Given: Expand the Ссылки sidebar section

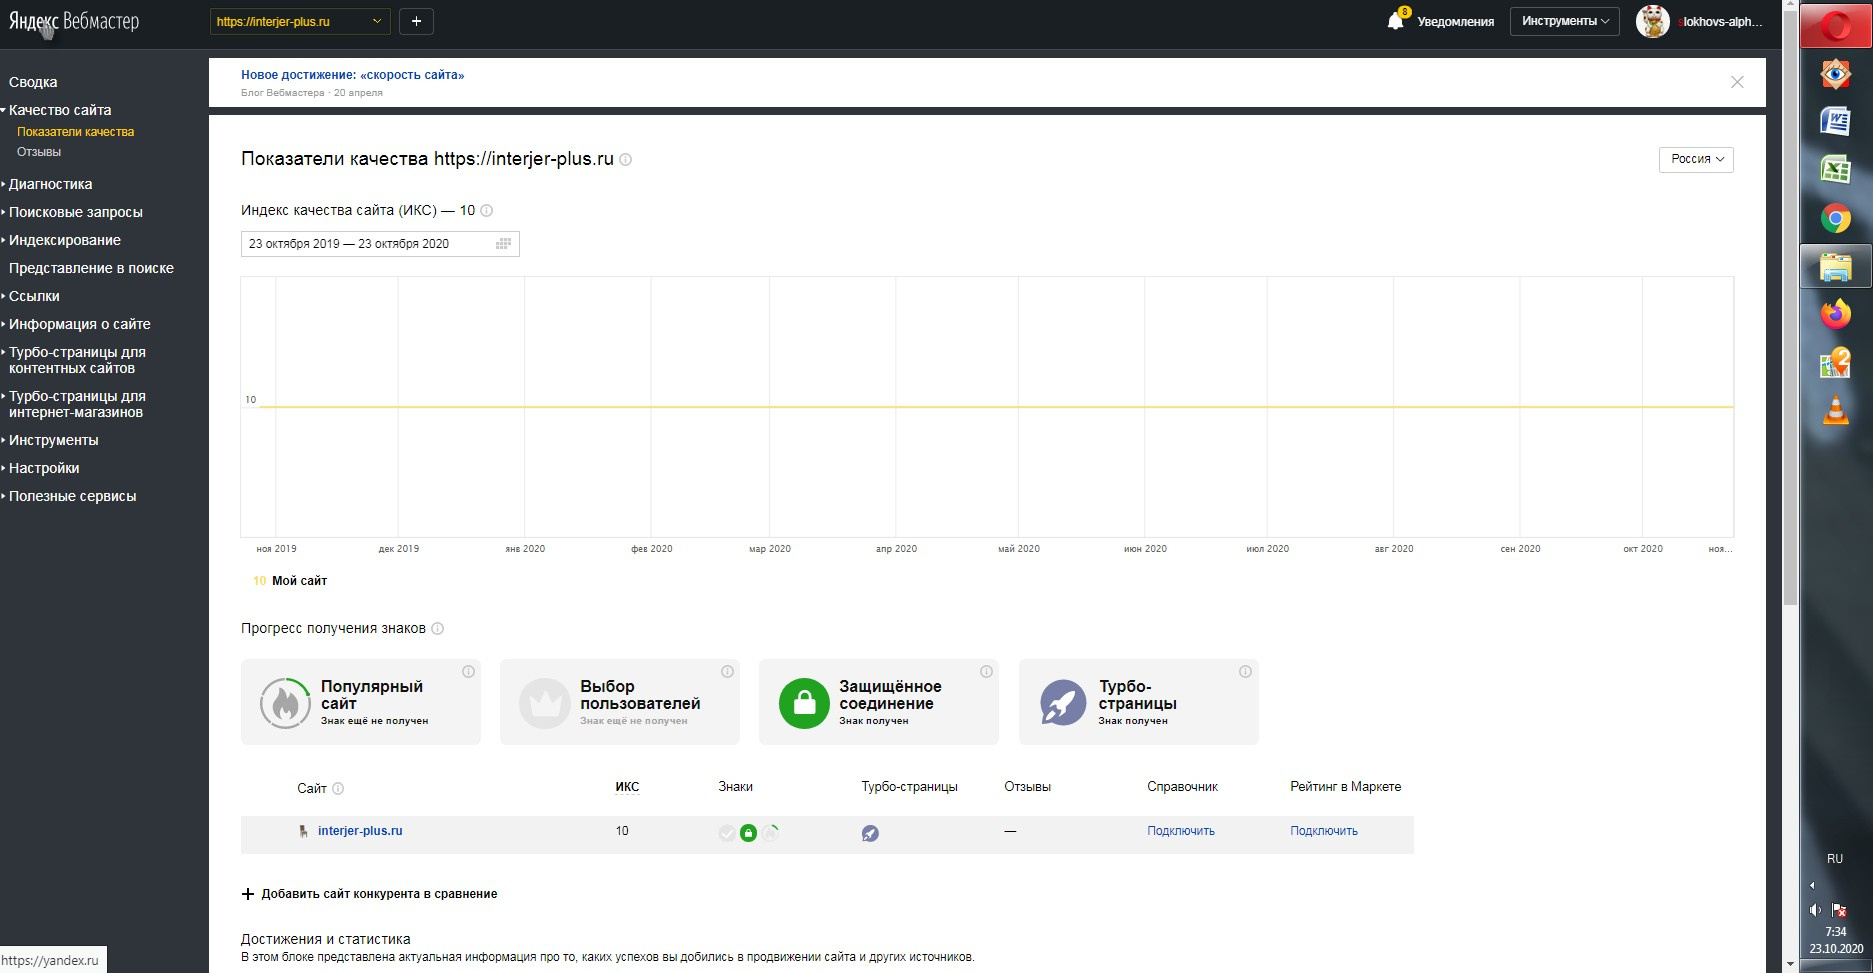Looking at the screenshot, I should [34, 296].
